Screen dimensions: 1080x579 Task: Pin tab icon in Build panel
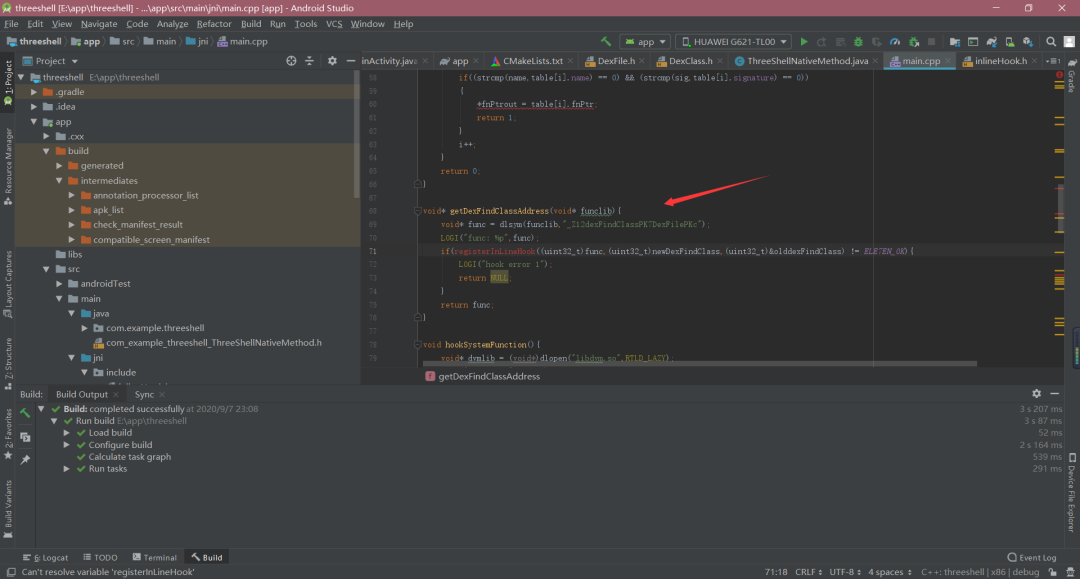point(25,459)
